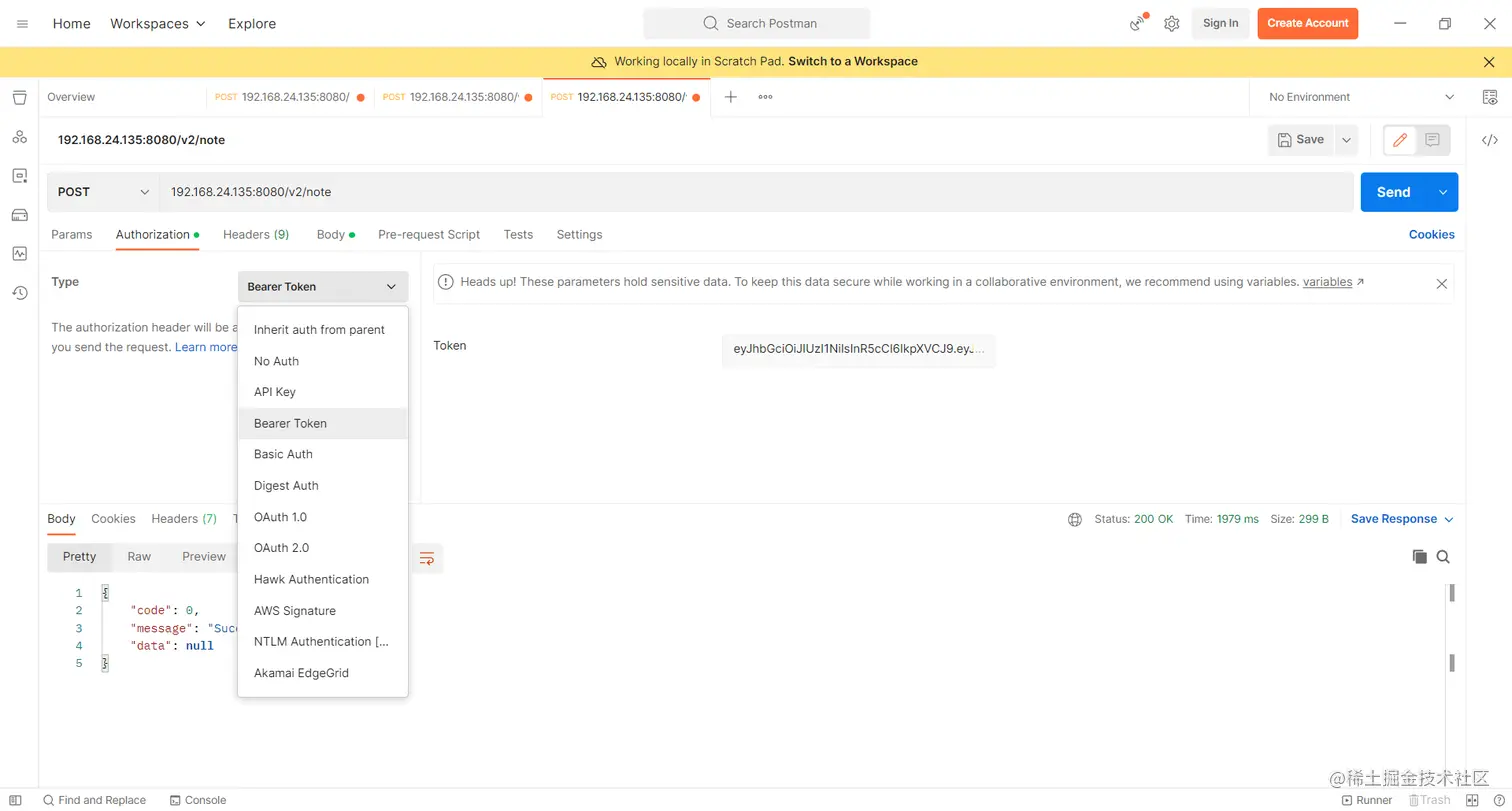
Task: Open the code snippet icon
Action: (1490, 140)
